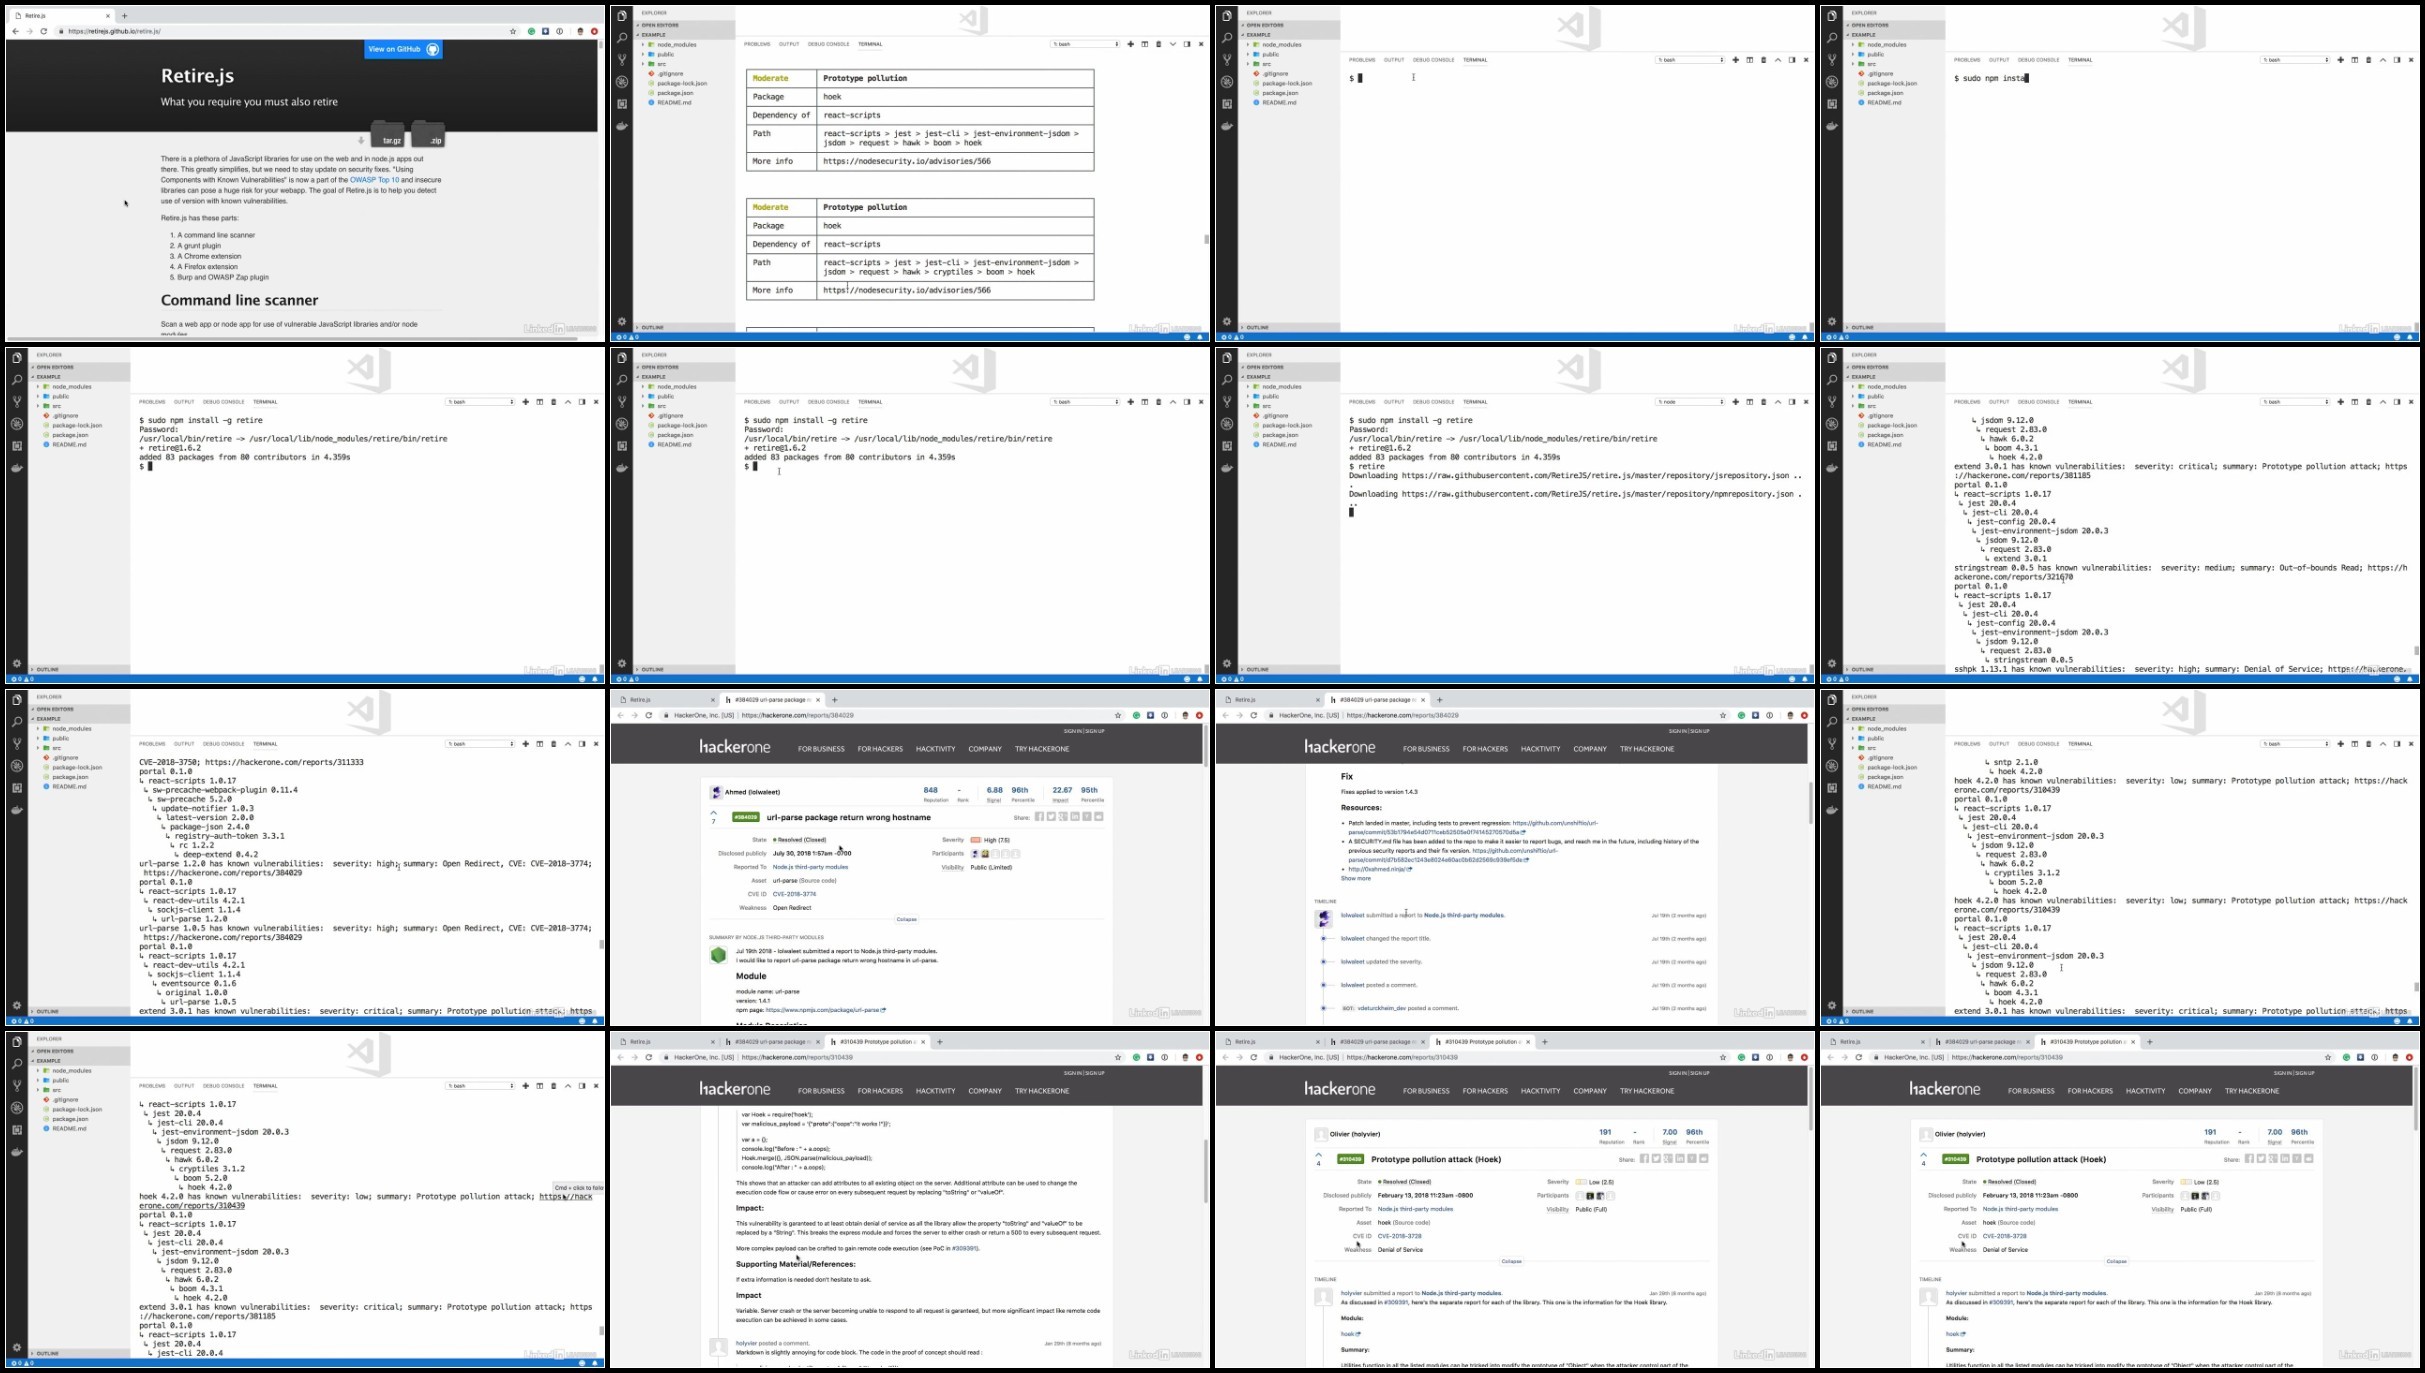Open CVE-2018-3774 link in Ahmed's url-parse report
Viewport: 2425px width, 1373px height.
pos(795,894)
